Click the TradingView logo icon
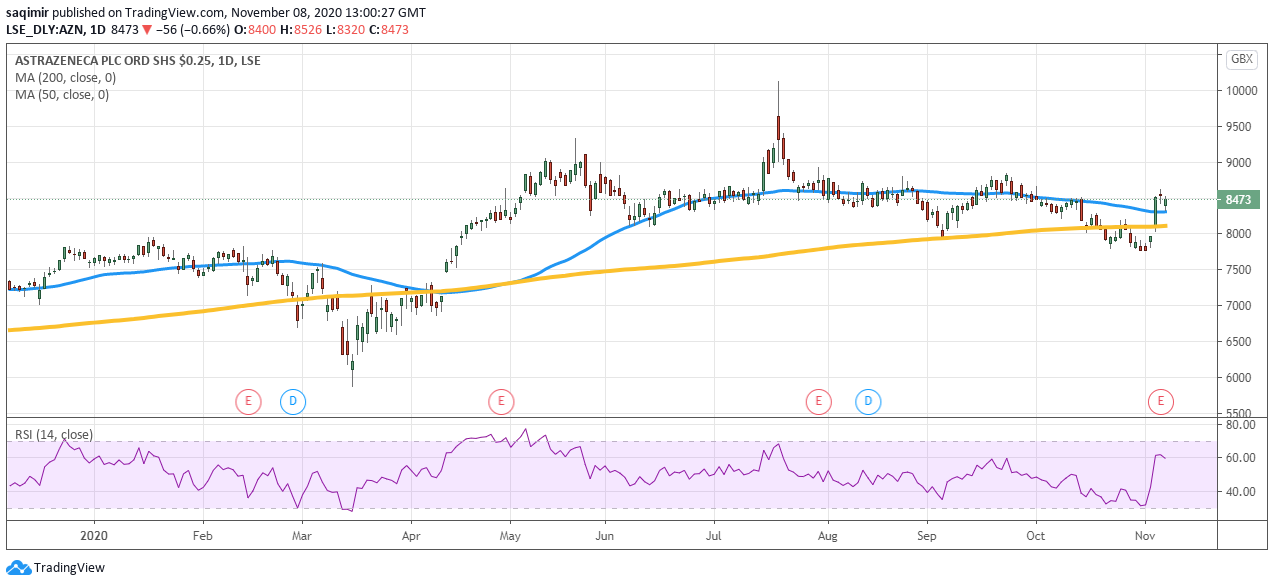The image size is (1274, 586). (18, 567)
